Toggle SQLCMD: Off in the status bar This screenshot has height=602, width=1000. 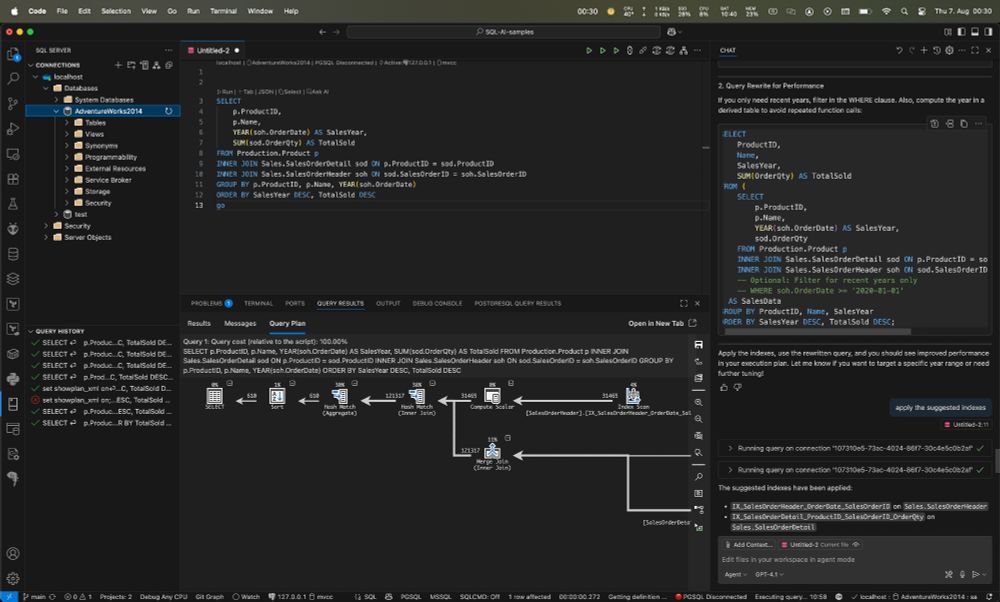click(480, 597)
